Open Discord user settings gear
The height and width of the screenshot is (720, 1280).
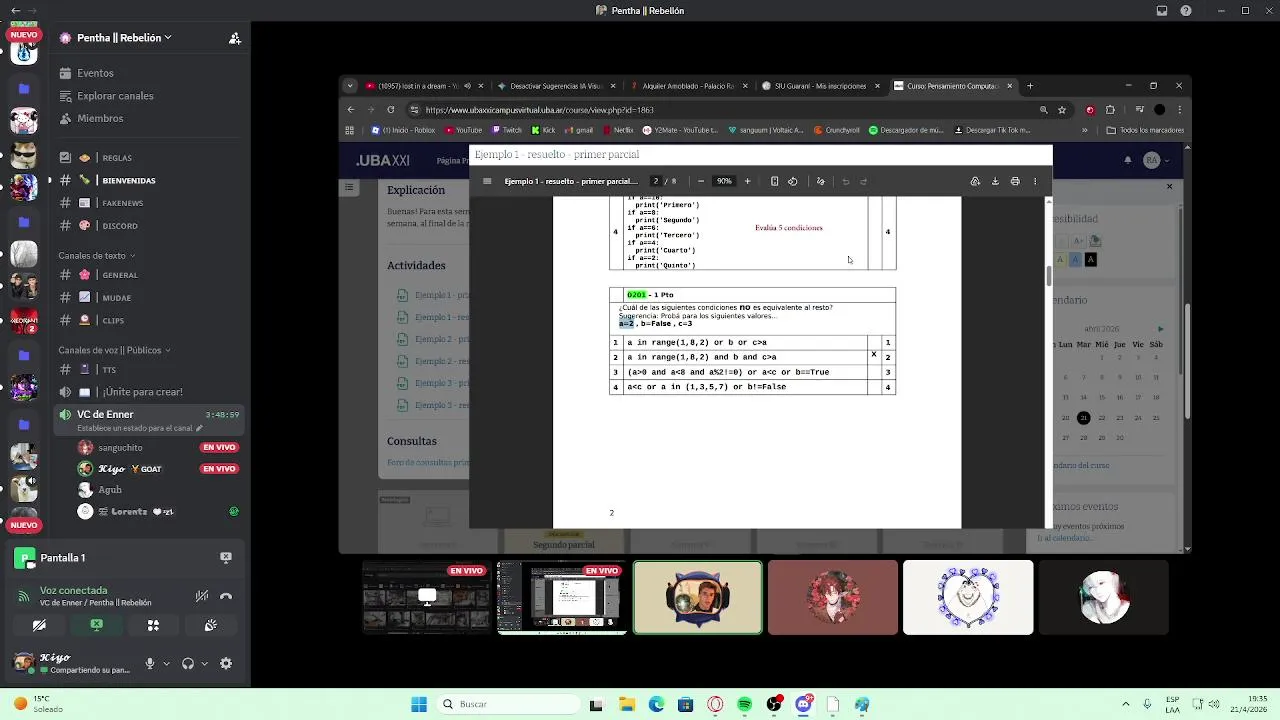coord(226,663)
